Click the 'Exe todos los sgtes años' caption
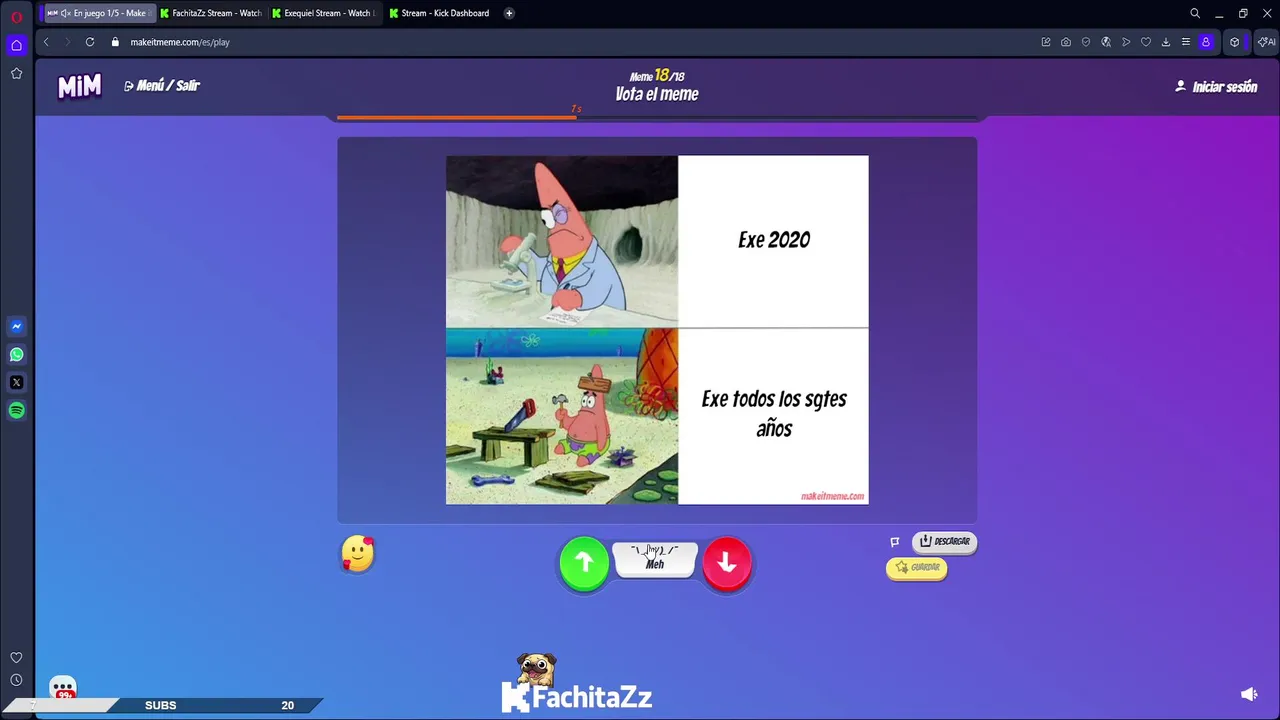The height and width of the screenshot is (720, 1280). [x=774, y=414]
